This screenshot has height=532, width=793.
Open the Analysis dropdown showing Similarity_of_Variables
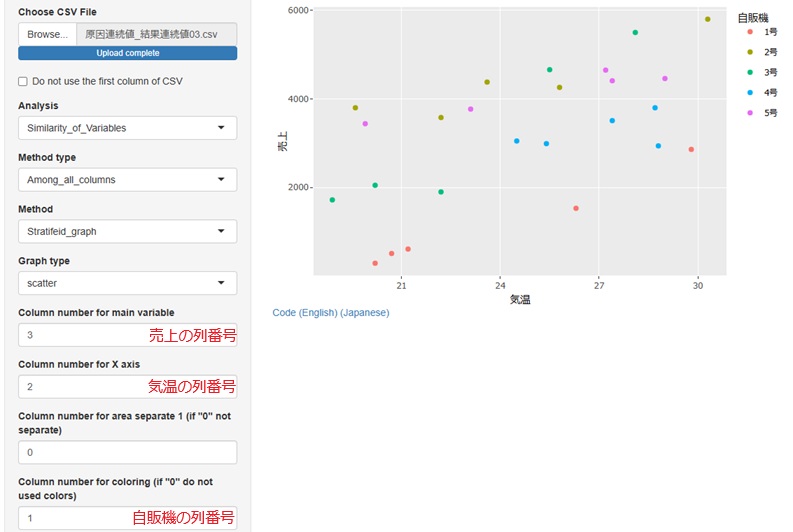coord(127,128)
